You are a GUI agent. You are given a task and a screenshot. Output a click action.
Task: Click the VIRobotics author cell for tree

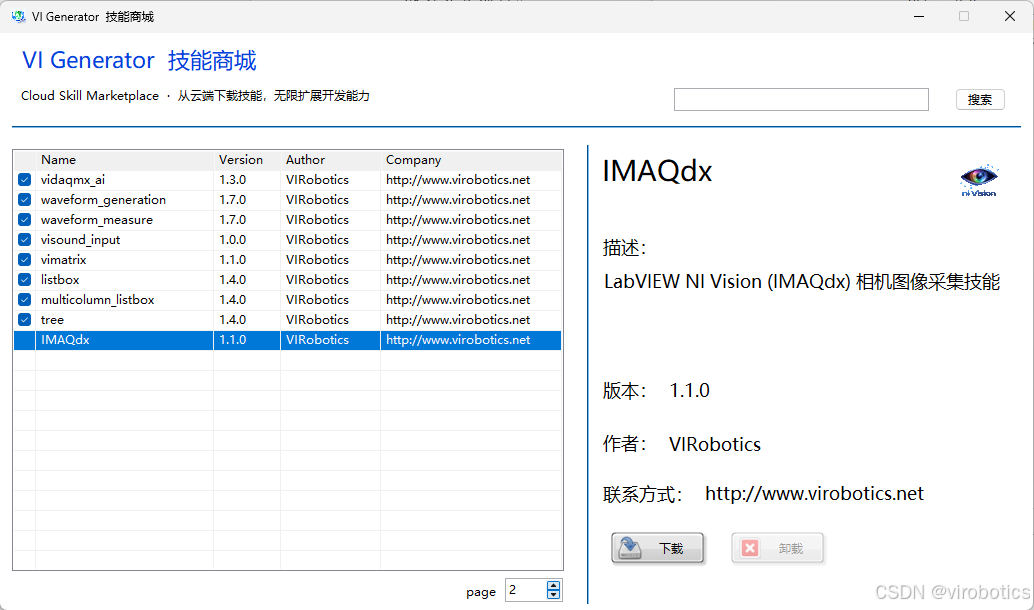[x=317, y=319]
